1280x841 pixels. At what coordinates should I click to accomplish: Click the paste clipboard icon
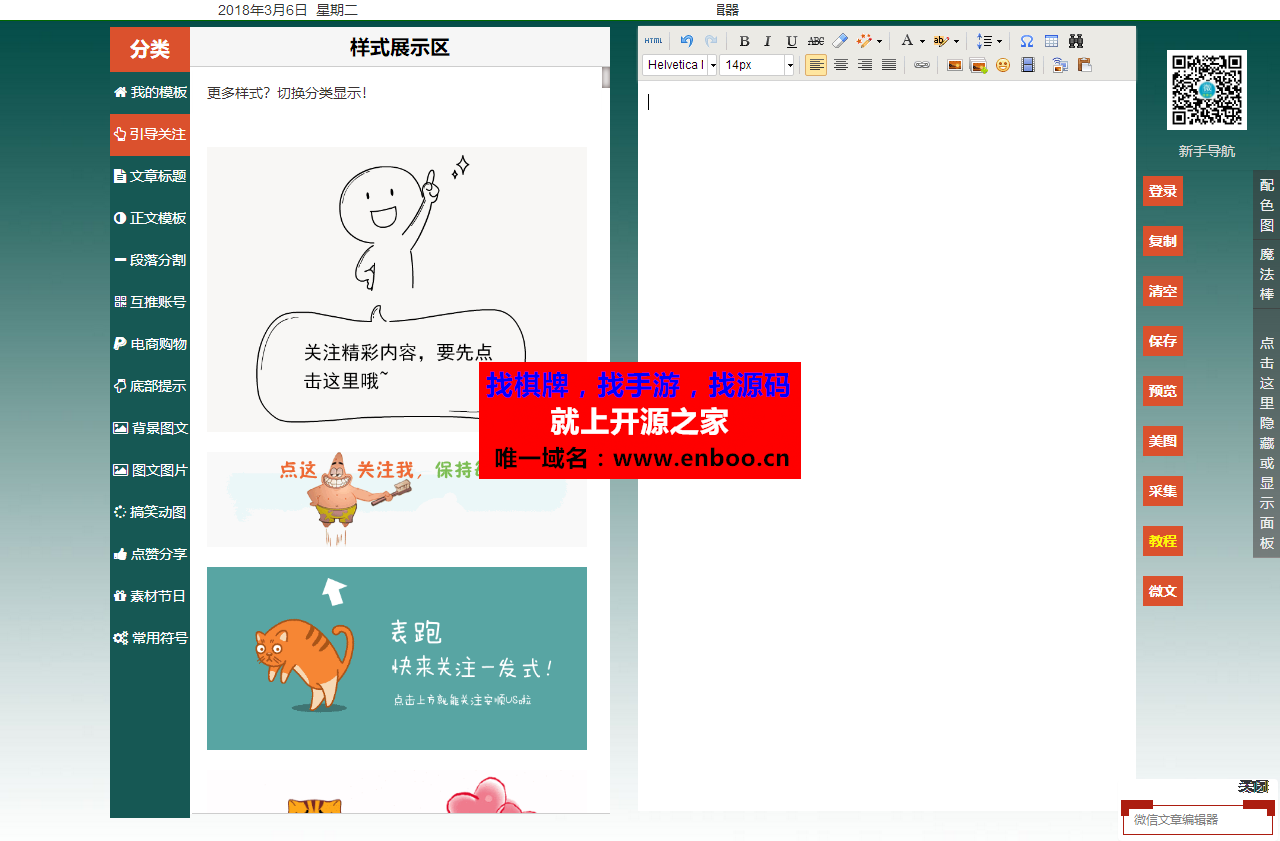point(1084,65)
